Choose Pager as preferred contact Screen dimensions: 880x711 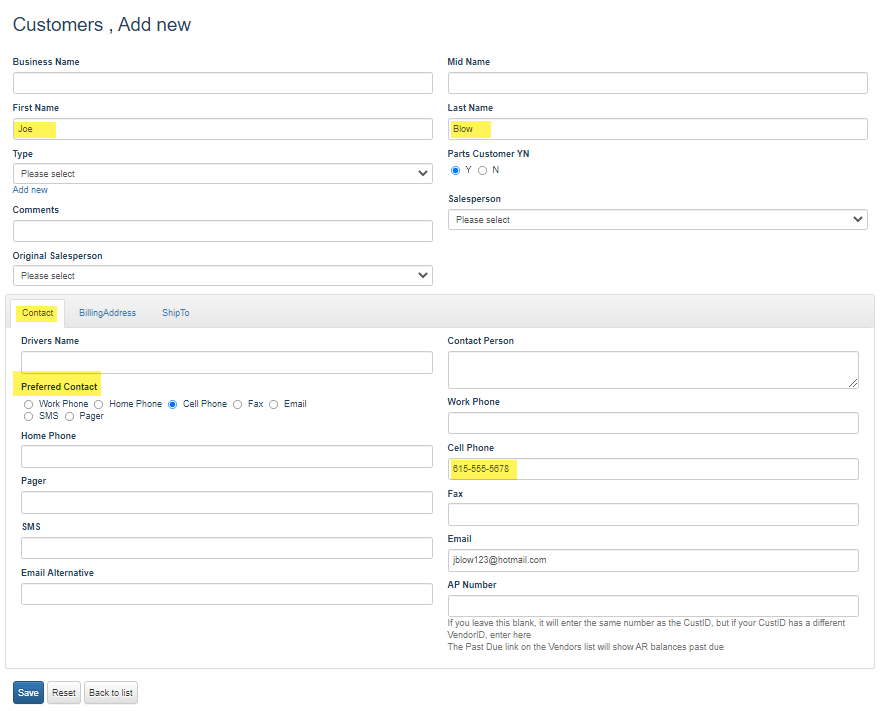point(70,416)
